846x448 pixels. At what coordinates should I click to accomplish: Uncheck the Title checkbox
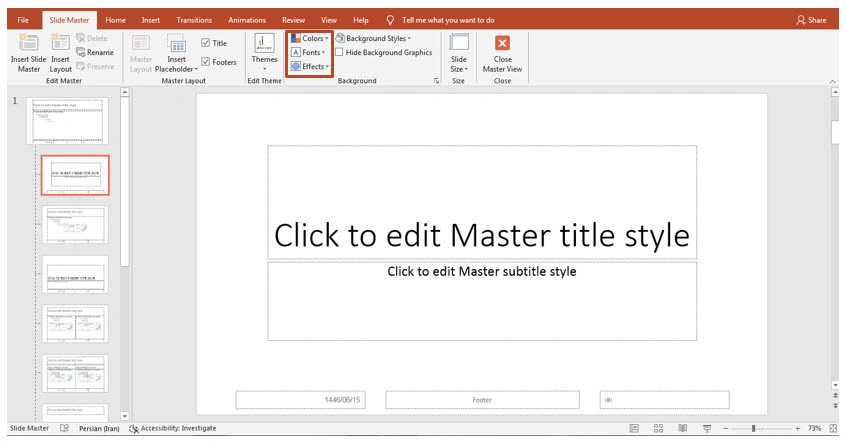pyautogui.click(x=206, y=43)
